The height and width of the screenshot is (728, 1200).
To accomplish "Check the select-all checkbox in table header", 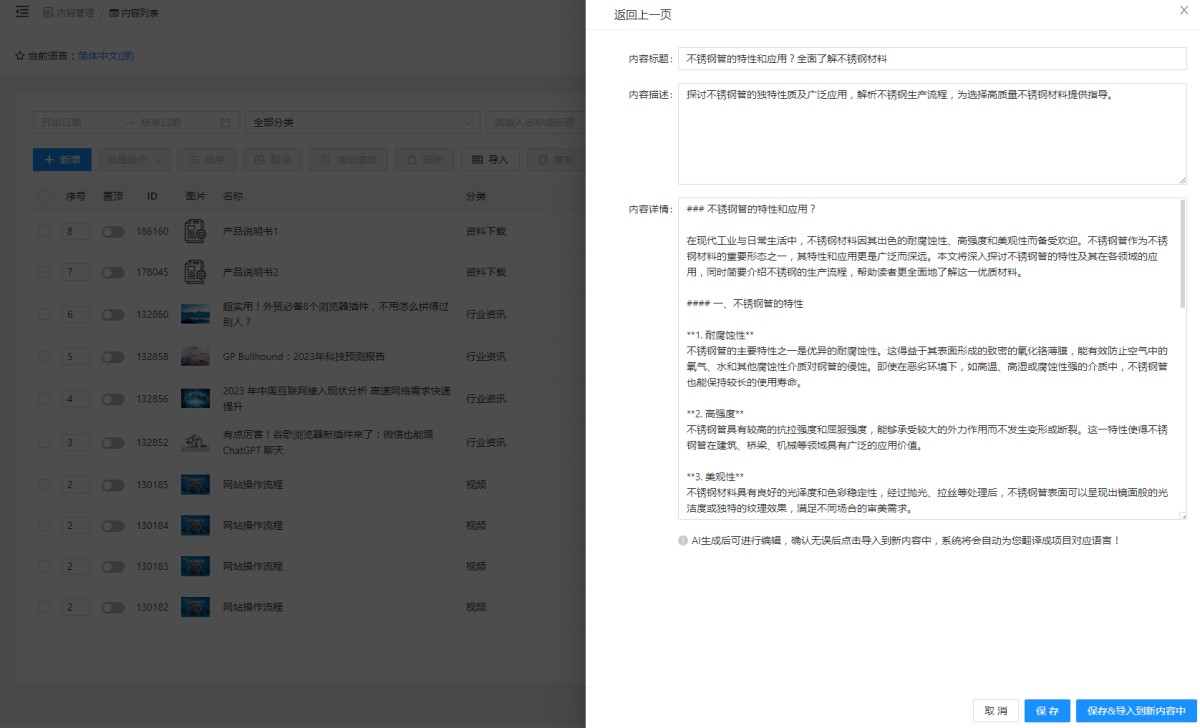I will coord(44,196).
